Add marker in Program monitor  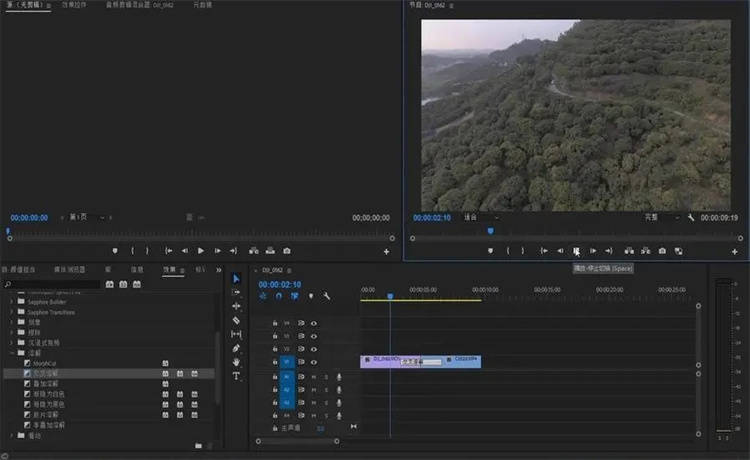(x=490, y=251)
